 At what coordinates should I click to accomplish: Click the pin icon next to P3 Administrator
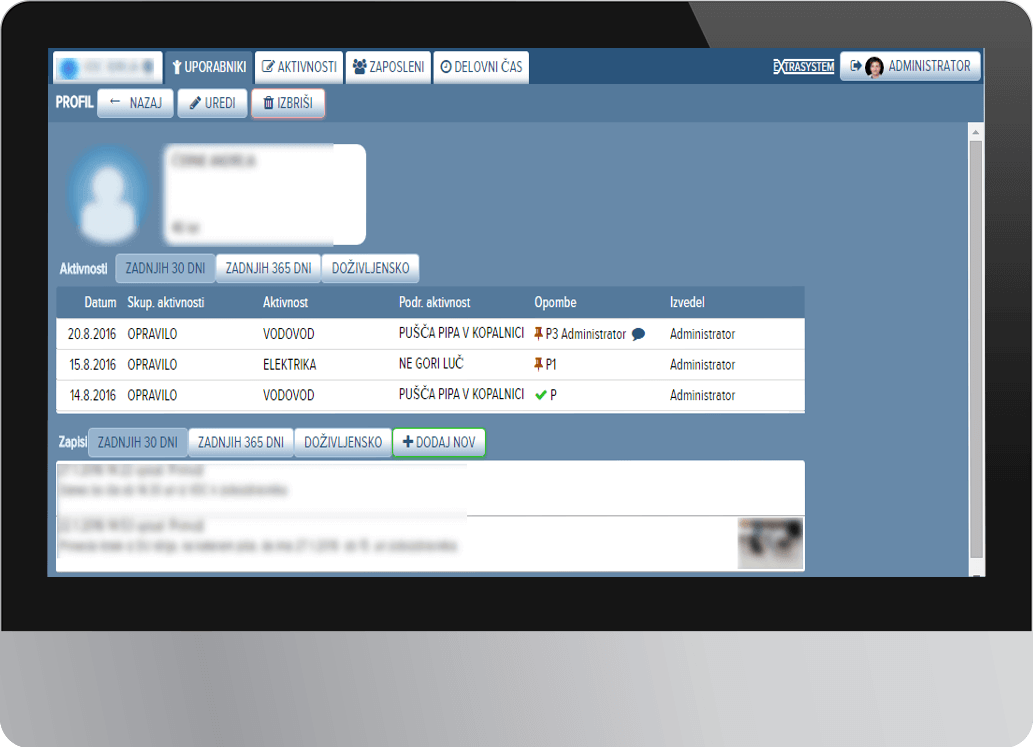click(x=540, y=334)
